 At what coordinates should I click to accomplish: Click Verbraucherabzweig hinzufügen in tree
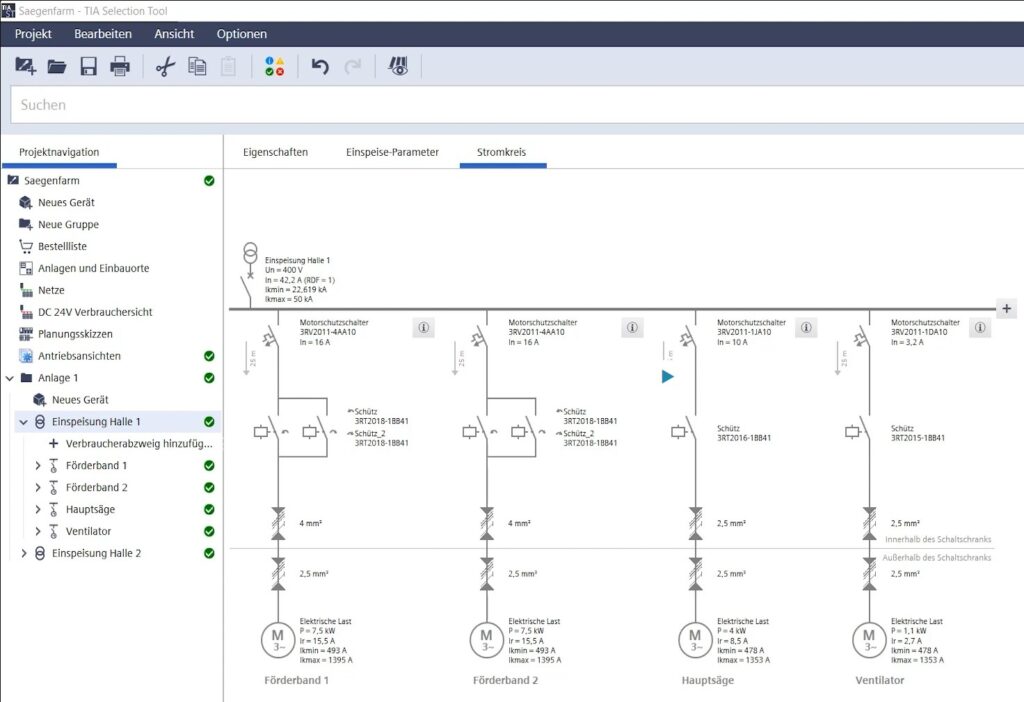[x=138, y=444]
